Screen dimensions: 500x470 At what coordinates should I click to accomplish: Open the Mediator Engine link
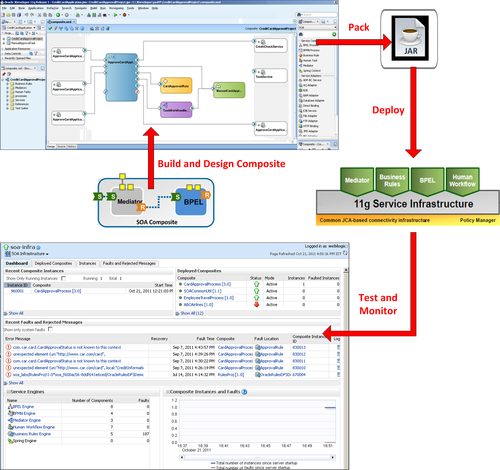coord(26,420)
